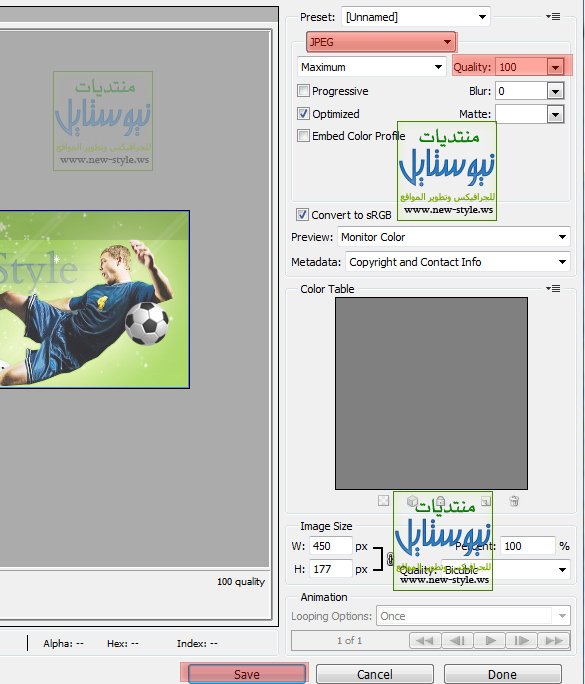Open the Blur slider arrow
The image size is (585, 684).
[x=555, y=91]
